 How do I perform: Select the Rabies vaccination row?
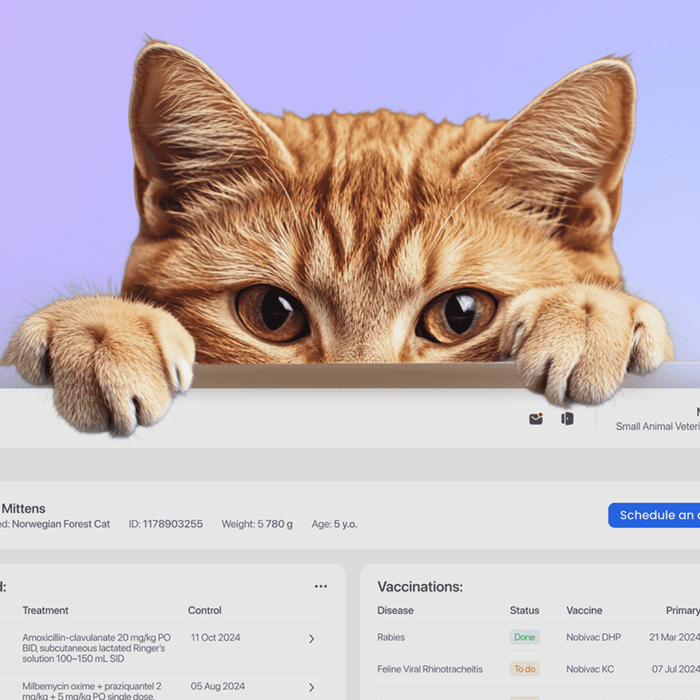click(x=391, y=637)
